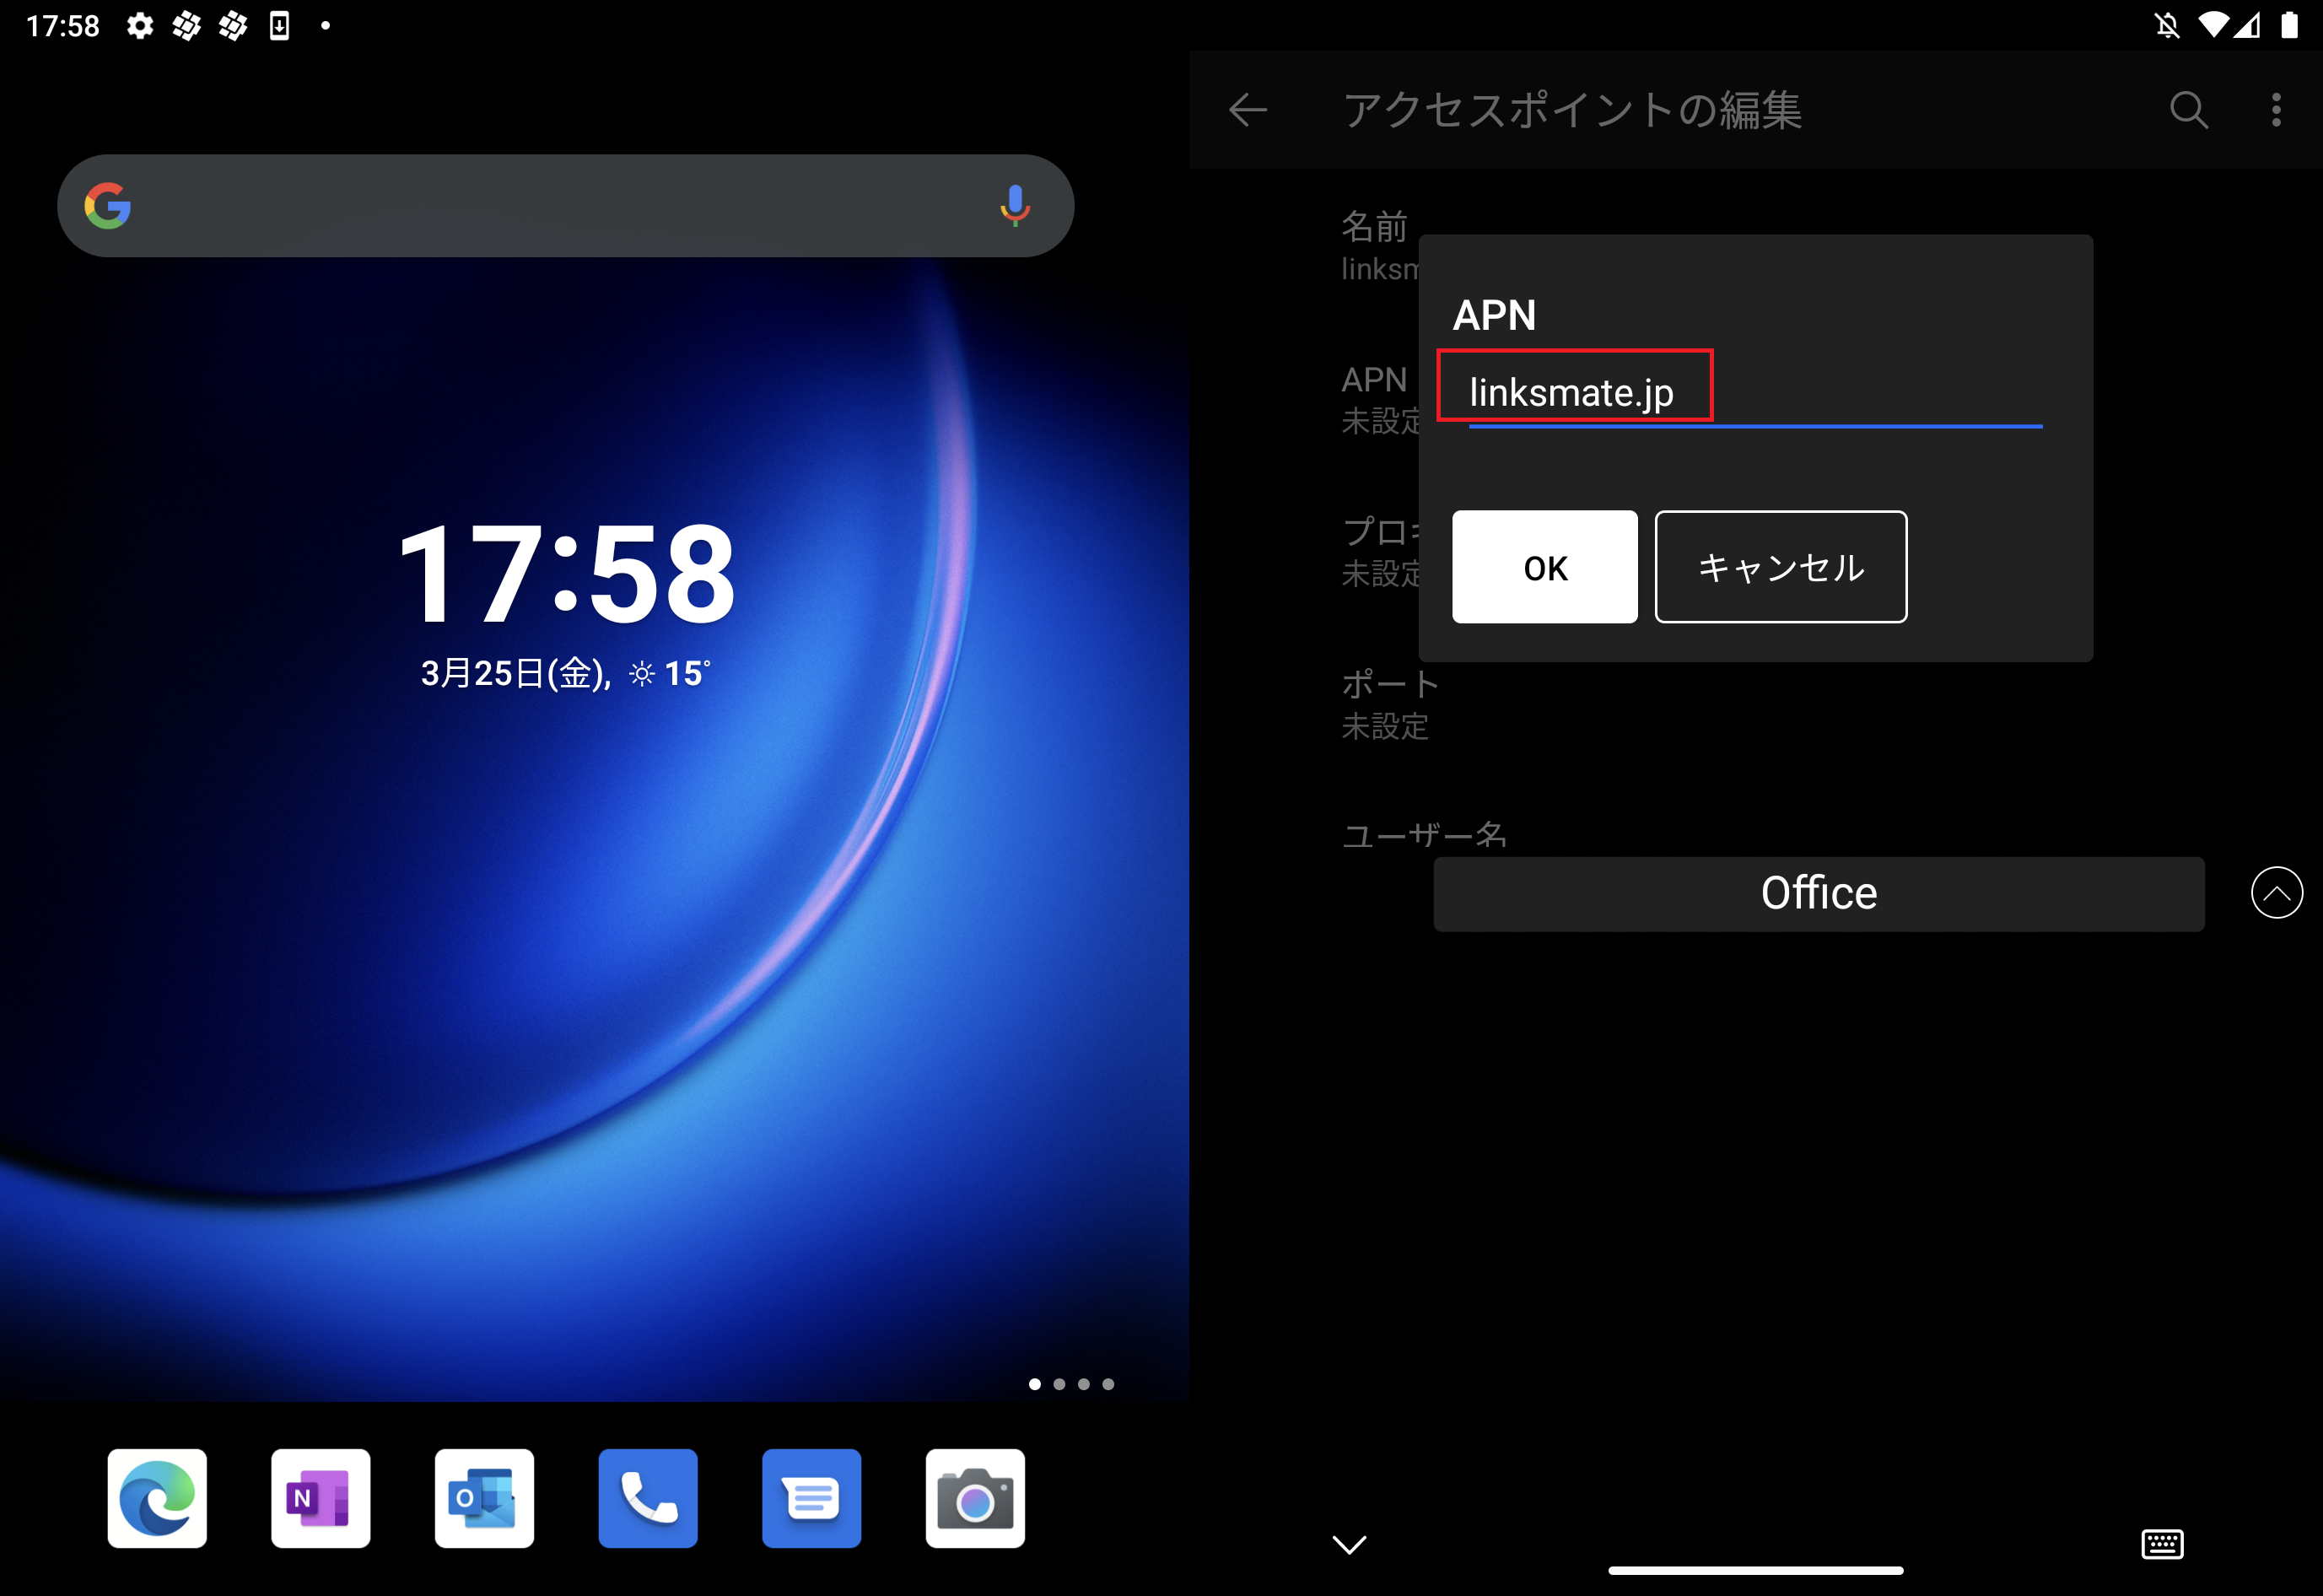The image size is (2323, 1596).
Task: Tap the Google search bar
Action: pos(565,206)
